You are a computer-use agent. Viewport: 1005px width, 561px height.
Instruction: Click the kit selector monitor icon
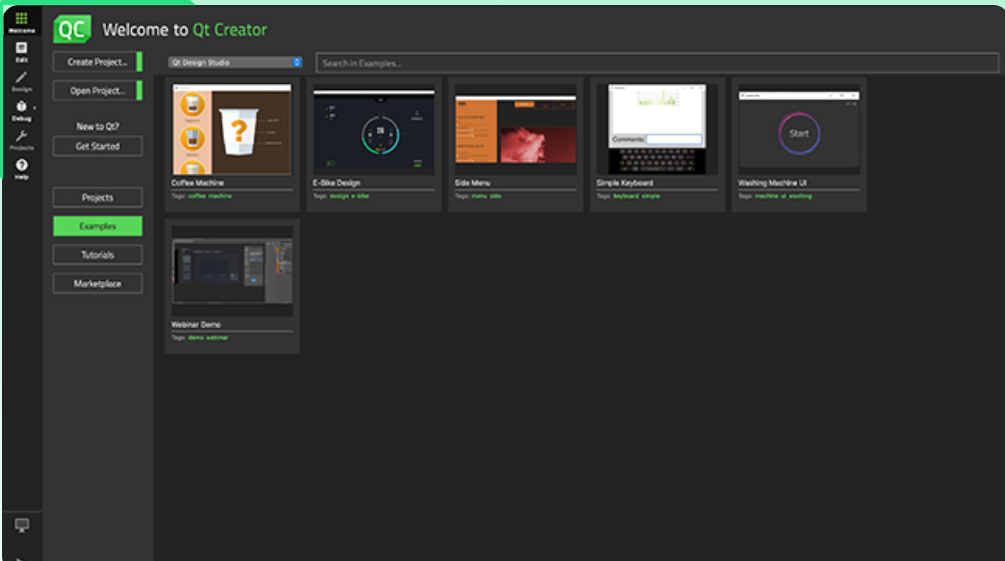[21, 525]
